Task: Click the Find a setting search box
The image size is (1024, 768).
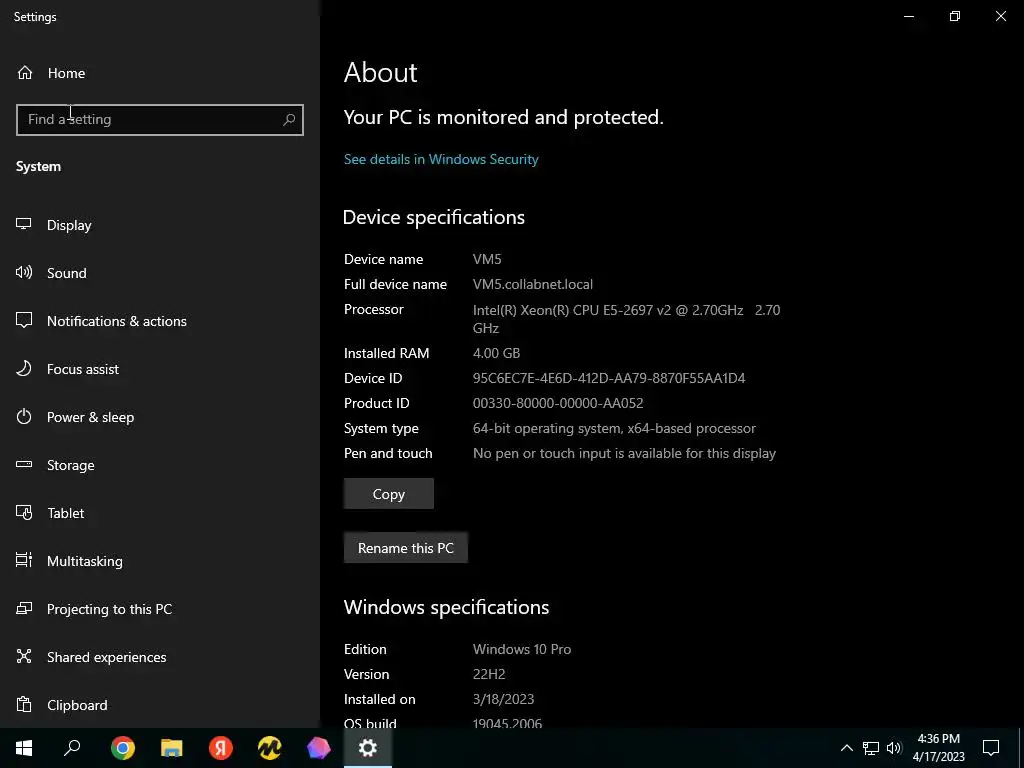Action: coord(159,120)
